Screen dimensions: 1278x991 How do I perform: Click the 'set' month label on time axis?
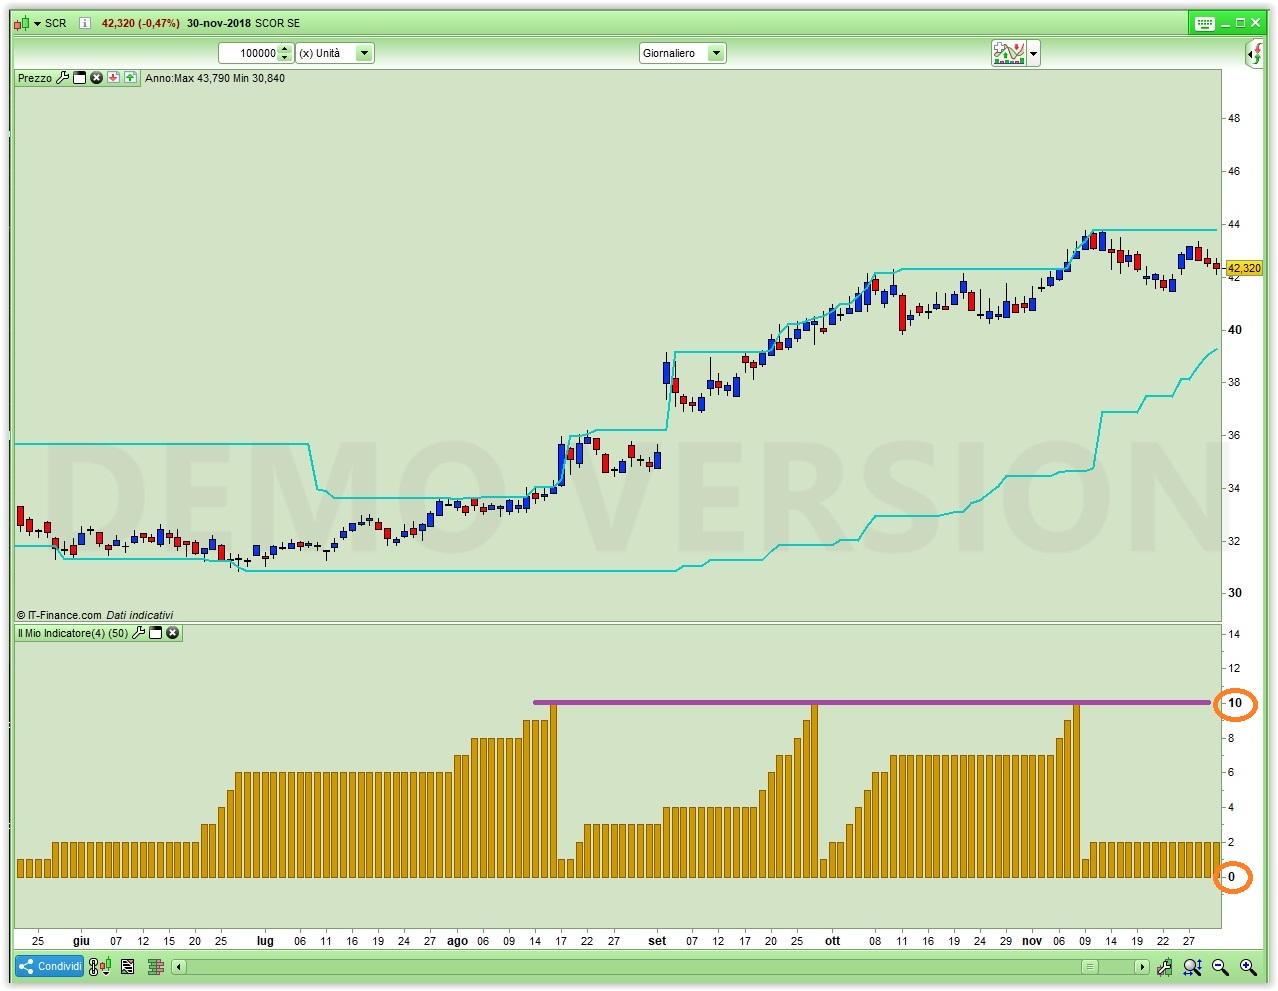pyautogui.click(x=657, y=941)
